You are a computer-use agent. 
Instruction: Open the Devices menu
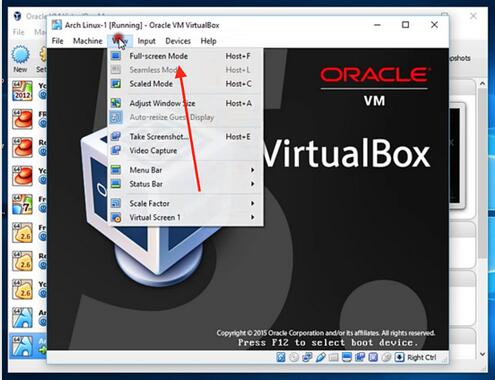(178, 41)
